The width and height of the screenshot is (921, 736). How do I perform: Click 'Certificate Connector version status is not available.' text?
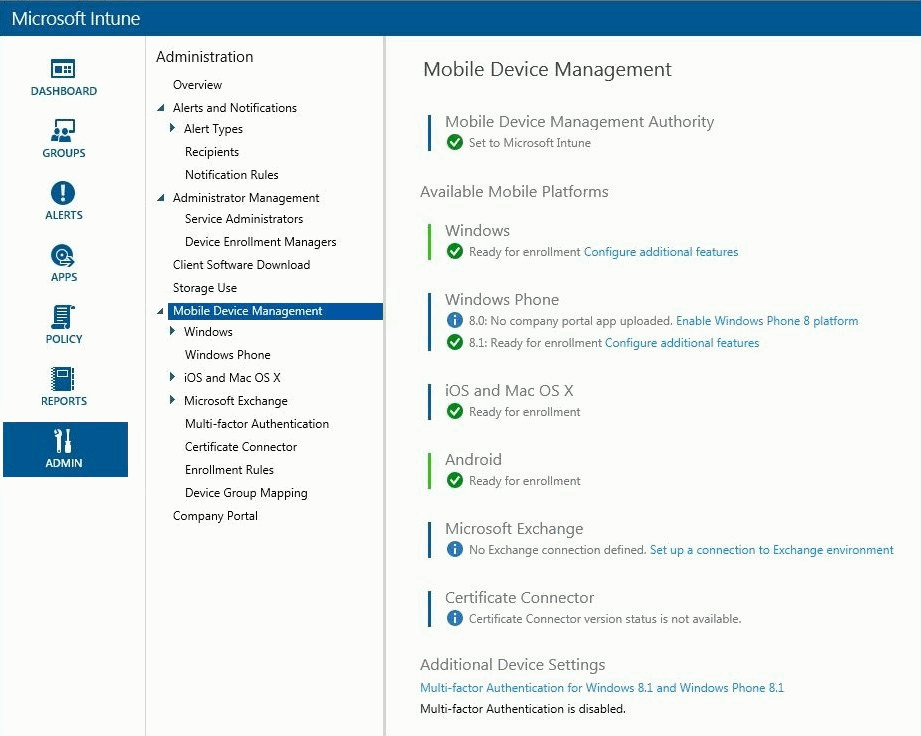[605, 619]
